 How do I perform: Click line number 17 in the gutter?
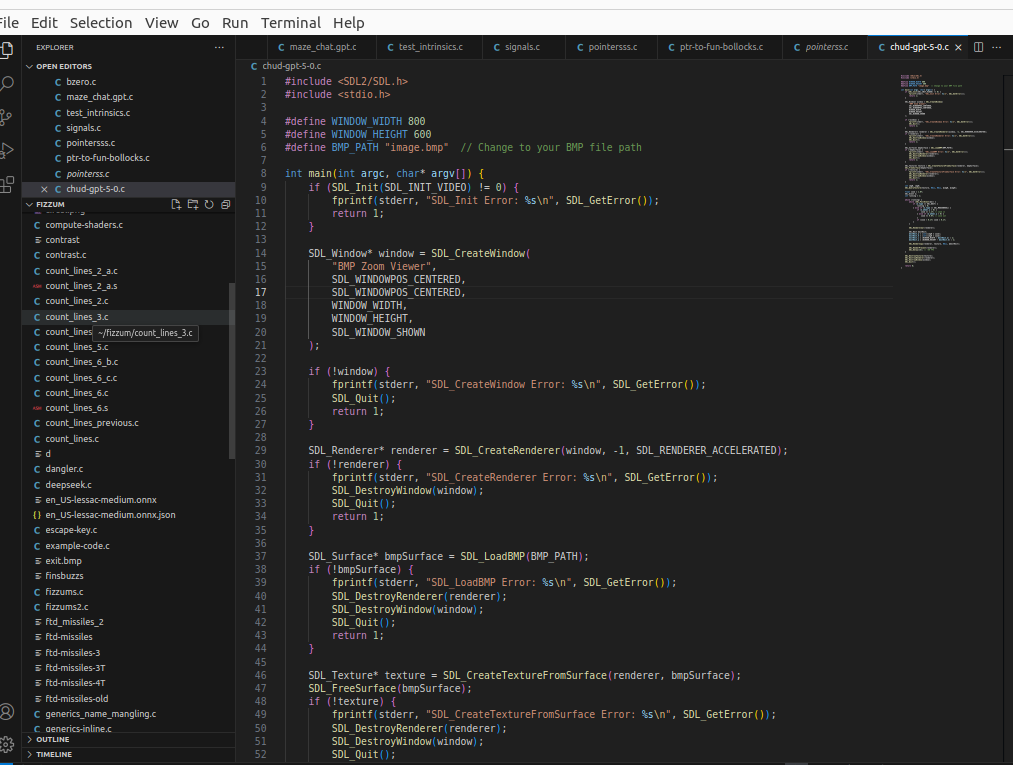pos(260,293)
